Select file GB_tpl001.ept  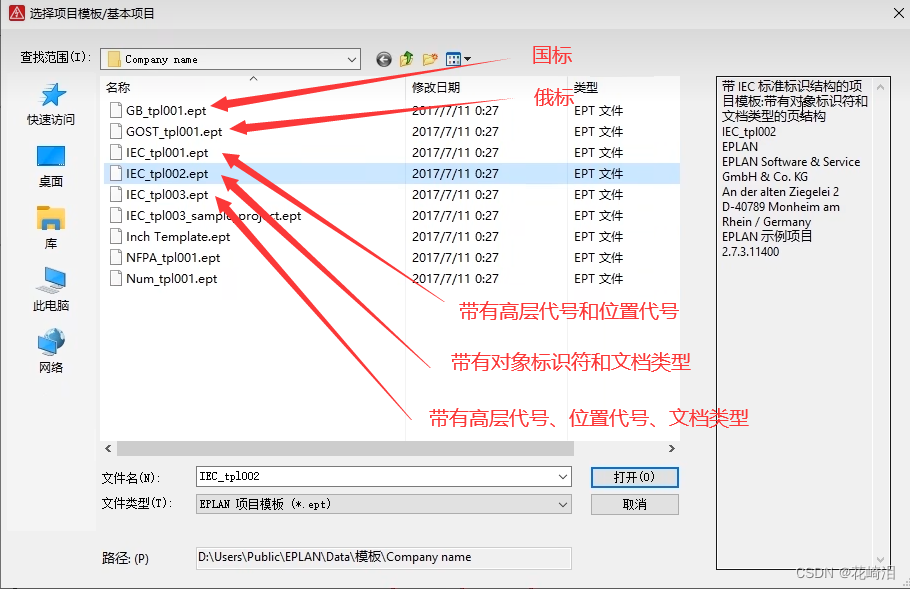pyautogui.click(x=166, y=110)
